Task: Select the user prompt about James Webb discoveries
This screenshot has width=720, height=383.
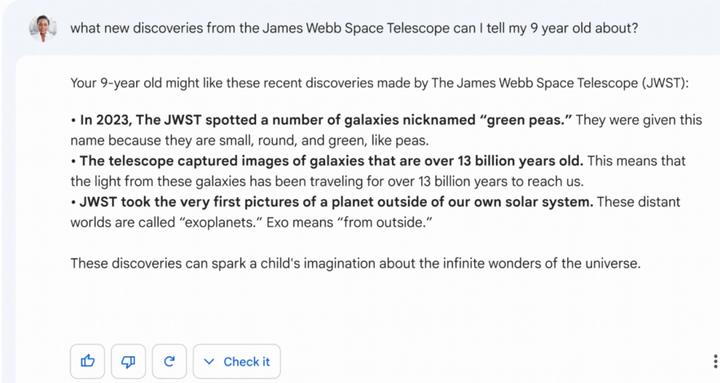Action: tap(354, 28)
